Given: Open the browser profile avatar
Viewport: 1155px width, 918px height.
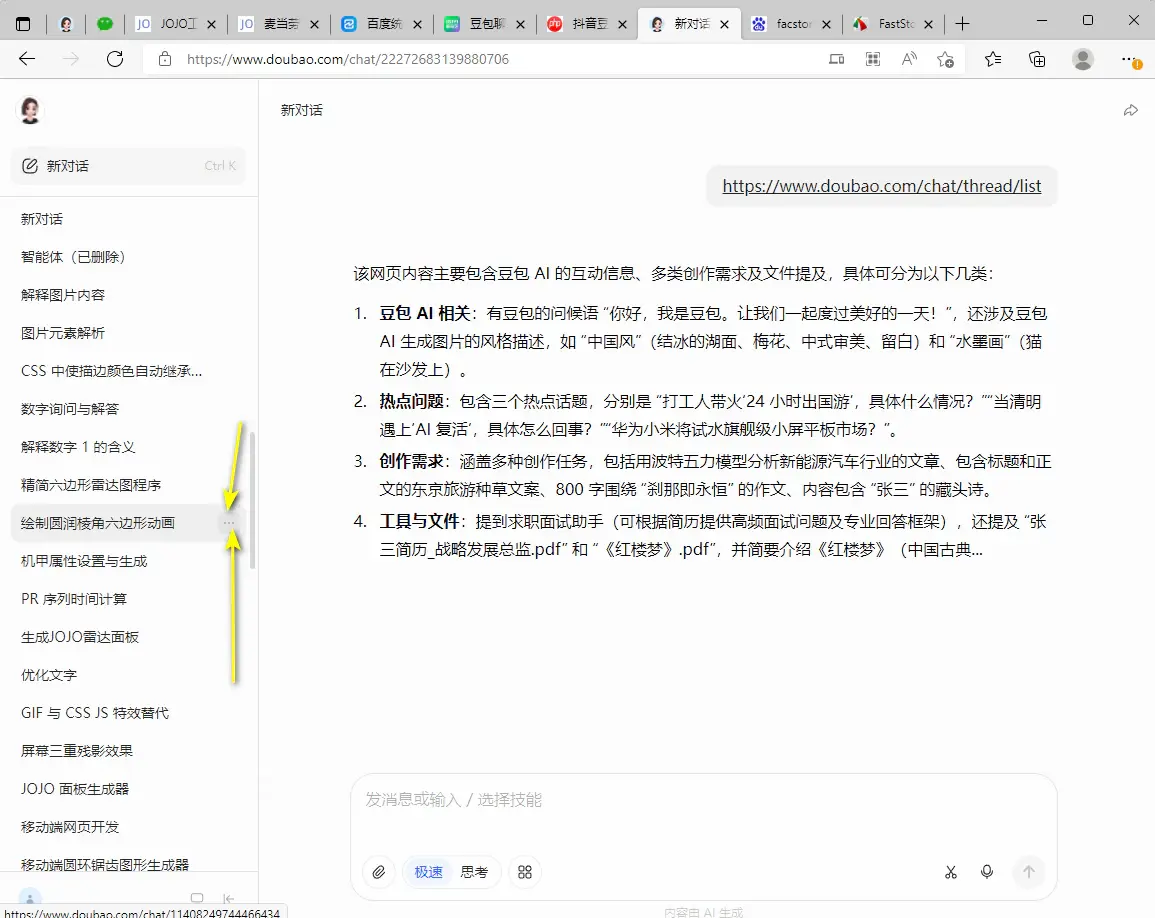Looking at the screenshot, I should pyautogui.click(x=1083, y=59).
